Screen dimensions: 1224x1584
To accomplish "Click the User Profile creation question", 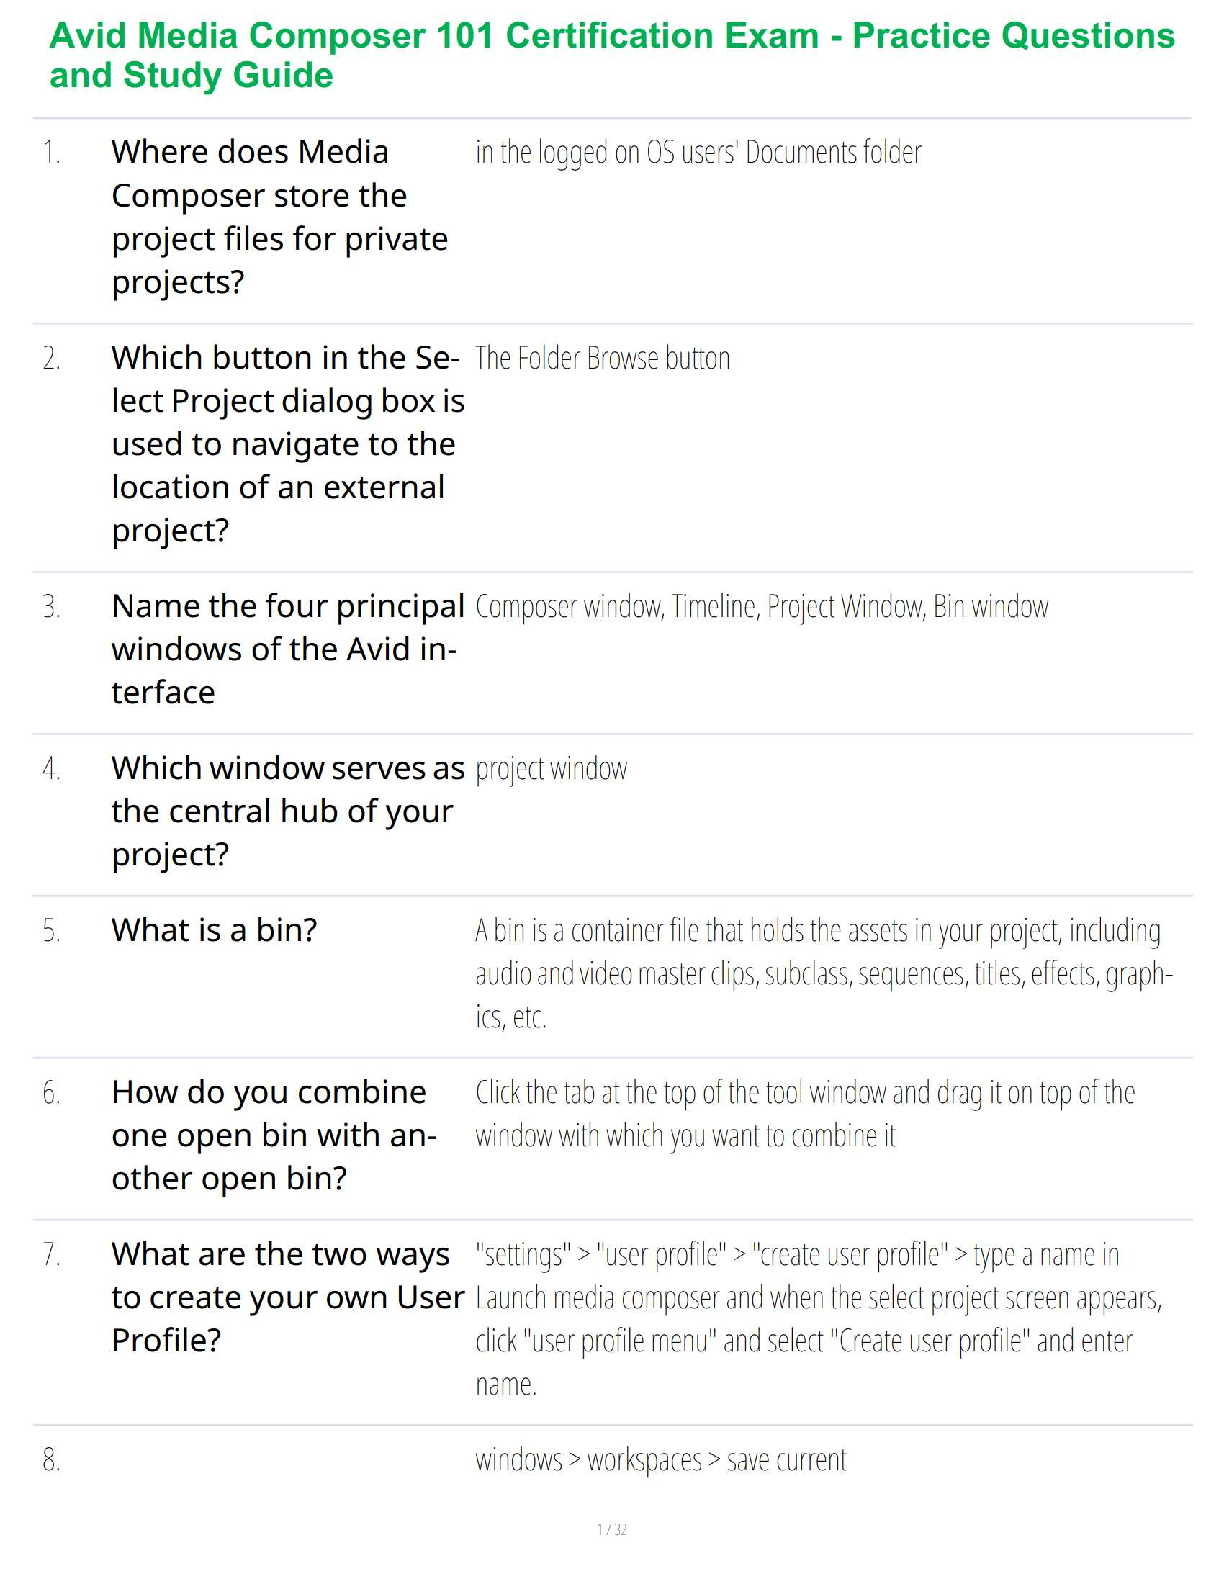I will coord(287,1297).
